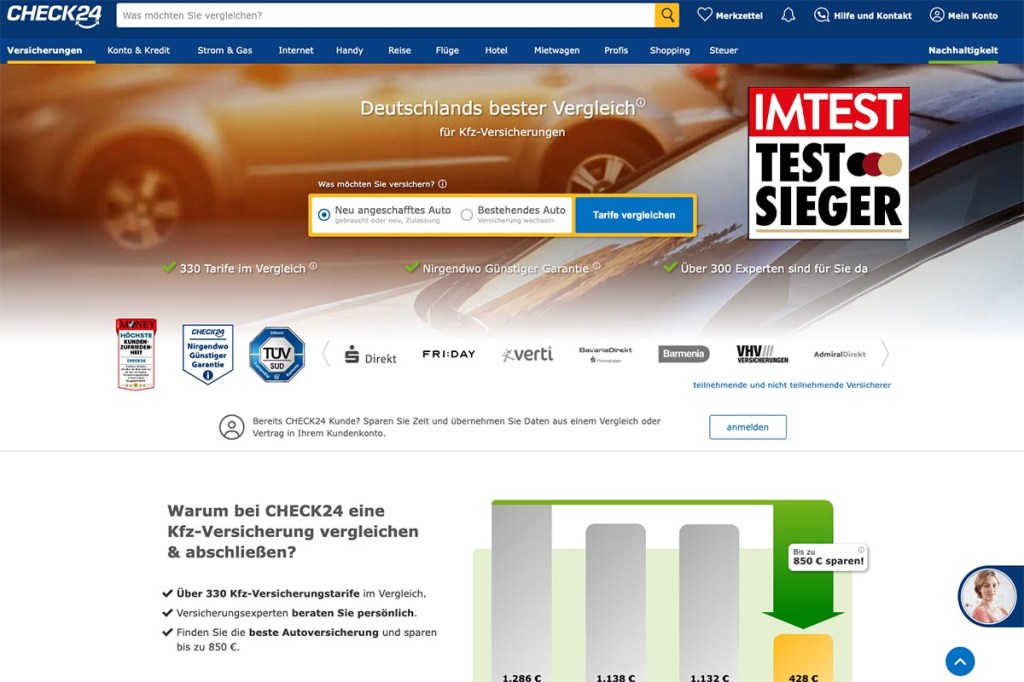Click info icon after '330 Tarife im Vergleich'
1024x682 pixels.
point(313,266)
